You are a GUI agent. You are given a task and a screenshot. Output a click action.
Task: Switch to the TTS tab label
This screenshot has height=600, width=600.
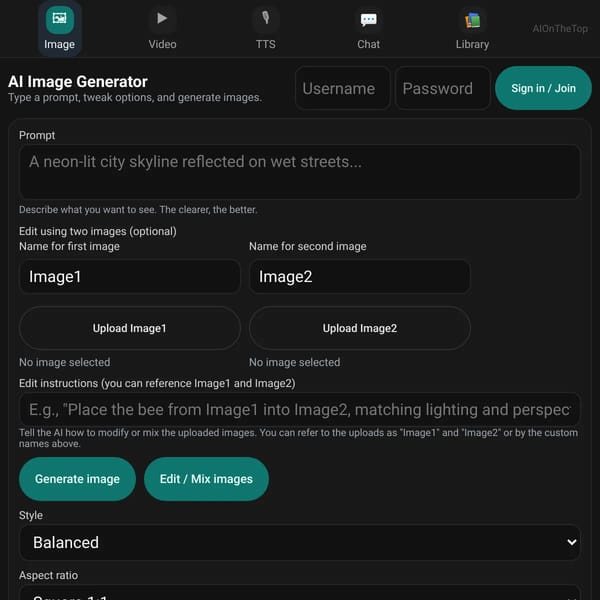(266, 44)
